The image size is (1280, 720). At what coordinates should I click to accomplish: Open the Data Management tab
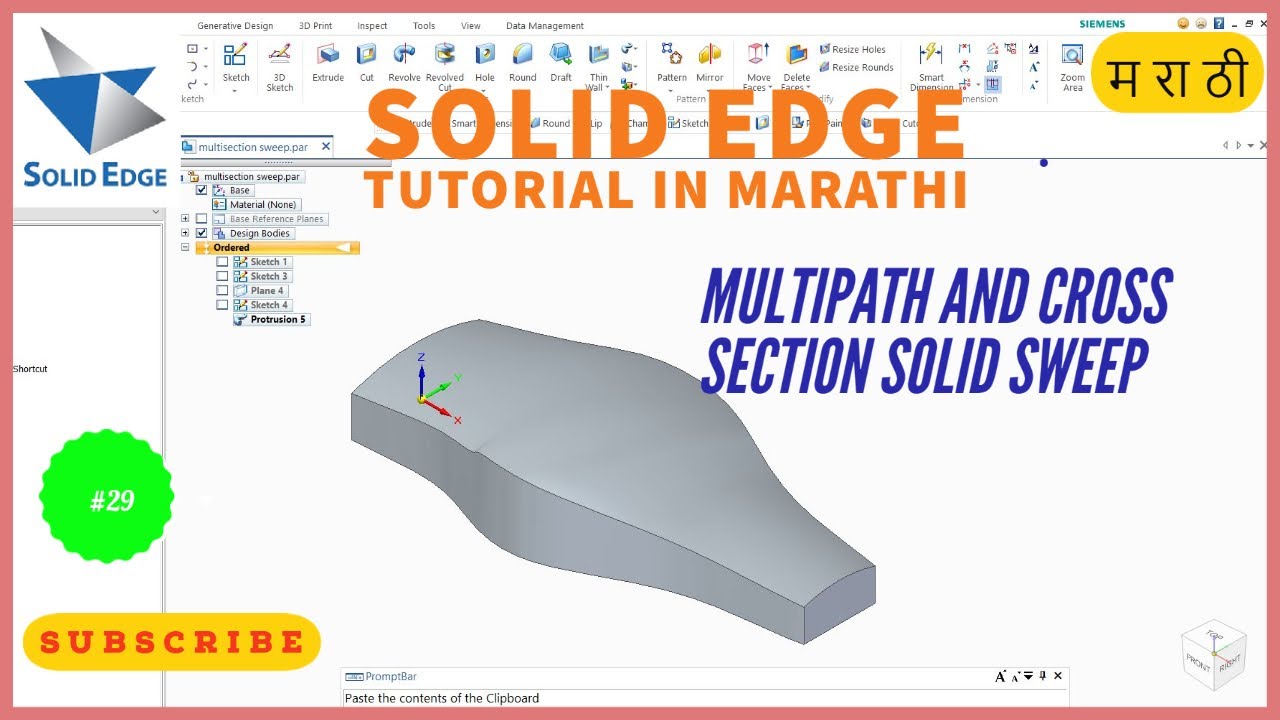[545, 26]
